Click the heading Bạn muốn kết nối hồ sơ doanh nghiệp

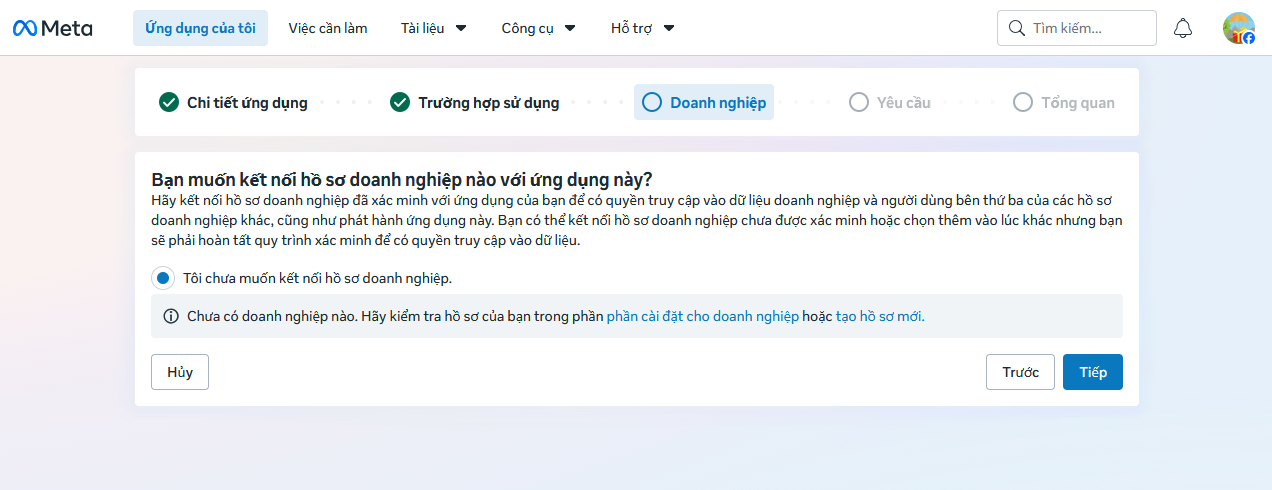402,180
